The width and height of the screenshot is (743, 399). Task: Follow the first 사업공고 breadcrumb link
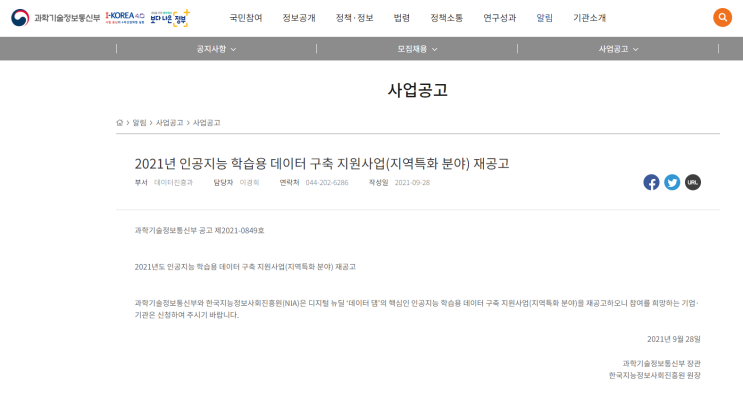(170, 123)
